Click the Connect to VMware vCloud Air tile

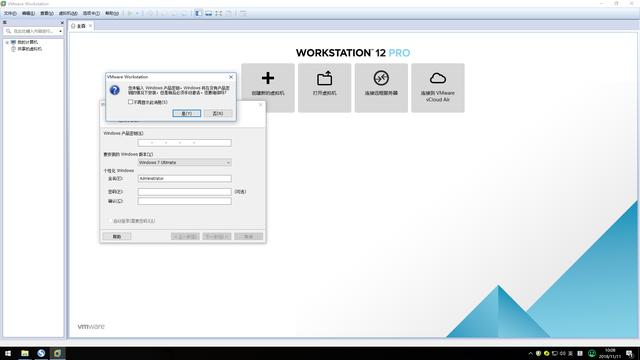click(438, 87)
